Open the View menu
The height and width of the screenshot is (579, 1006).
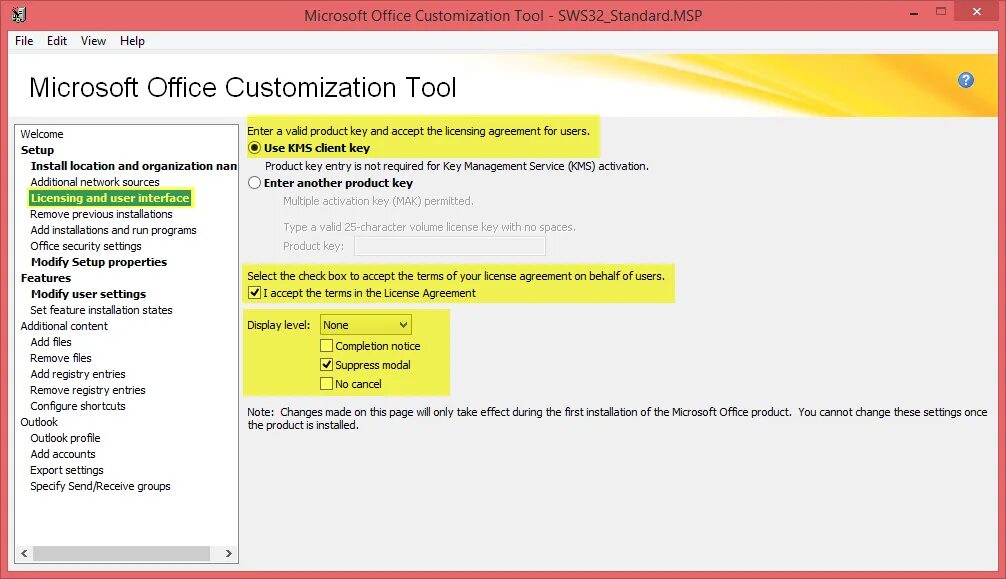(93, 40)
